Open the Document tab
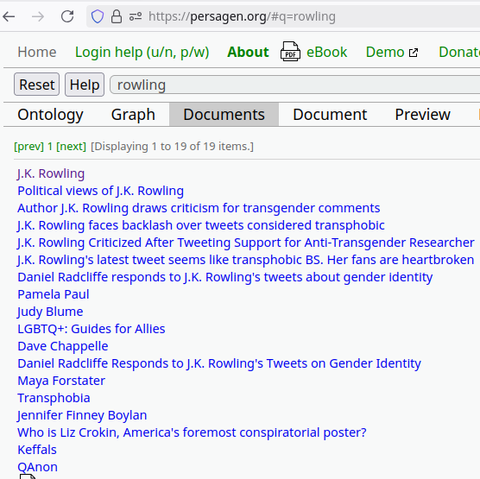480x479 pixels. (330, 115)
